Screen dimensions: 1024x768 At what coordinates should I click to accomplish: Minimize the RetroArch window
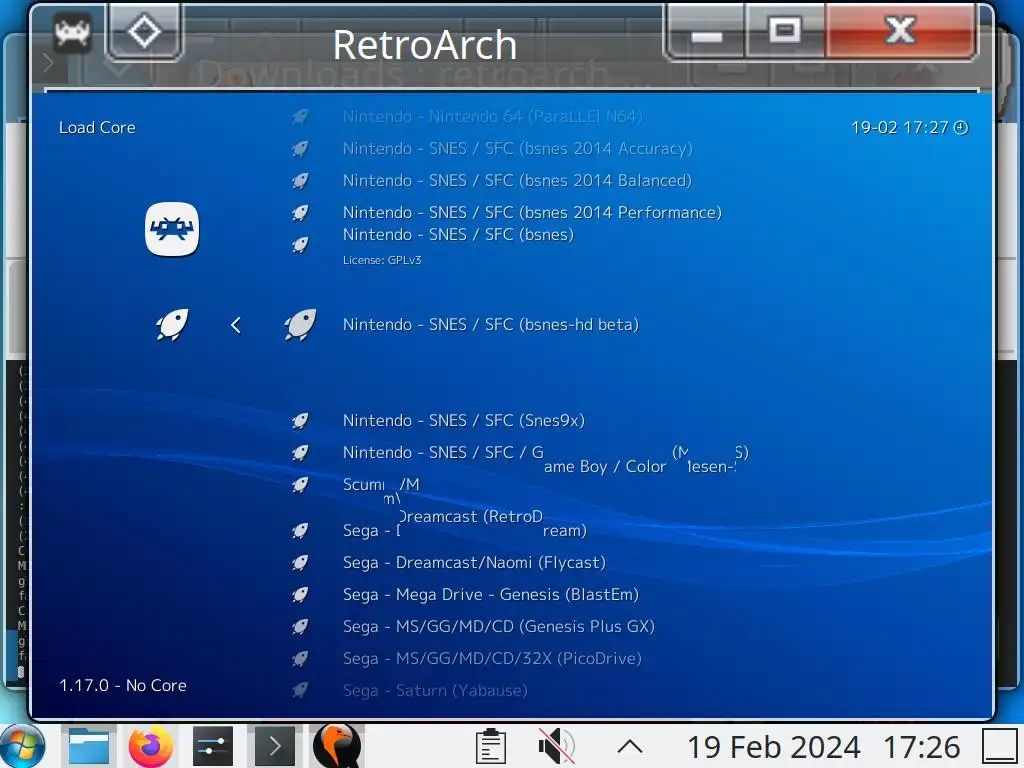click(706, 31)
